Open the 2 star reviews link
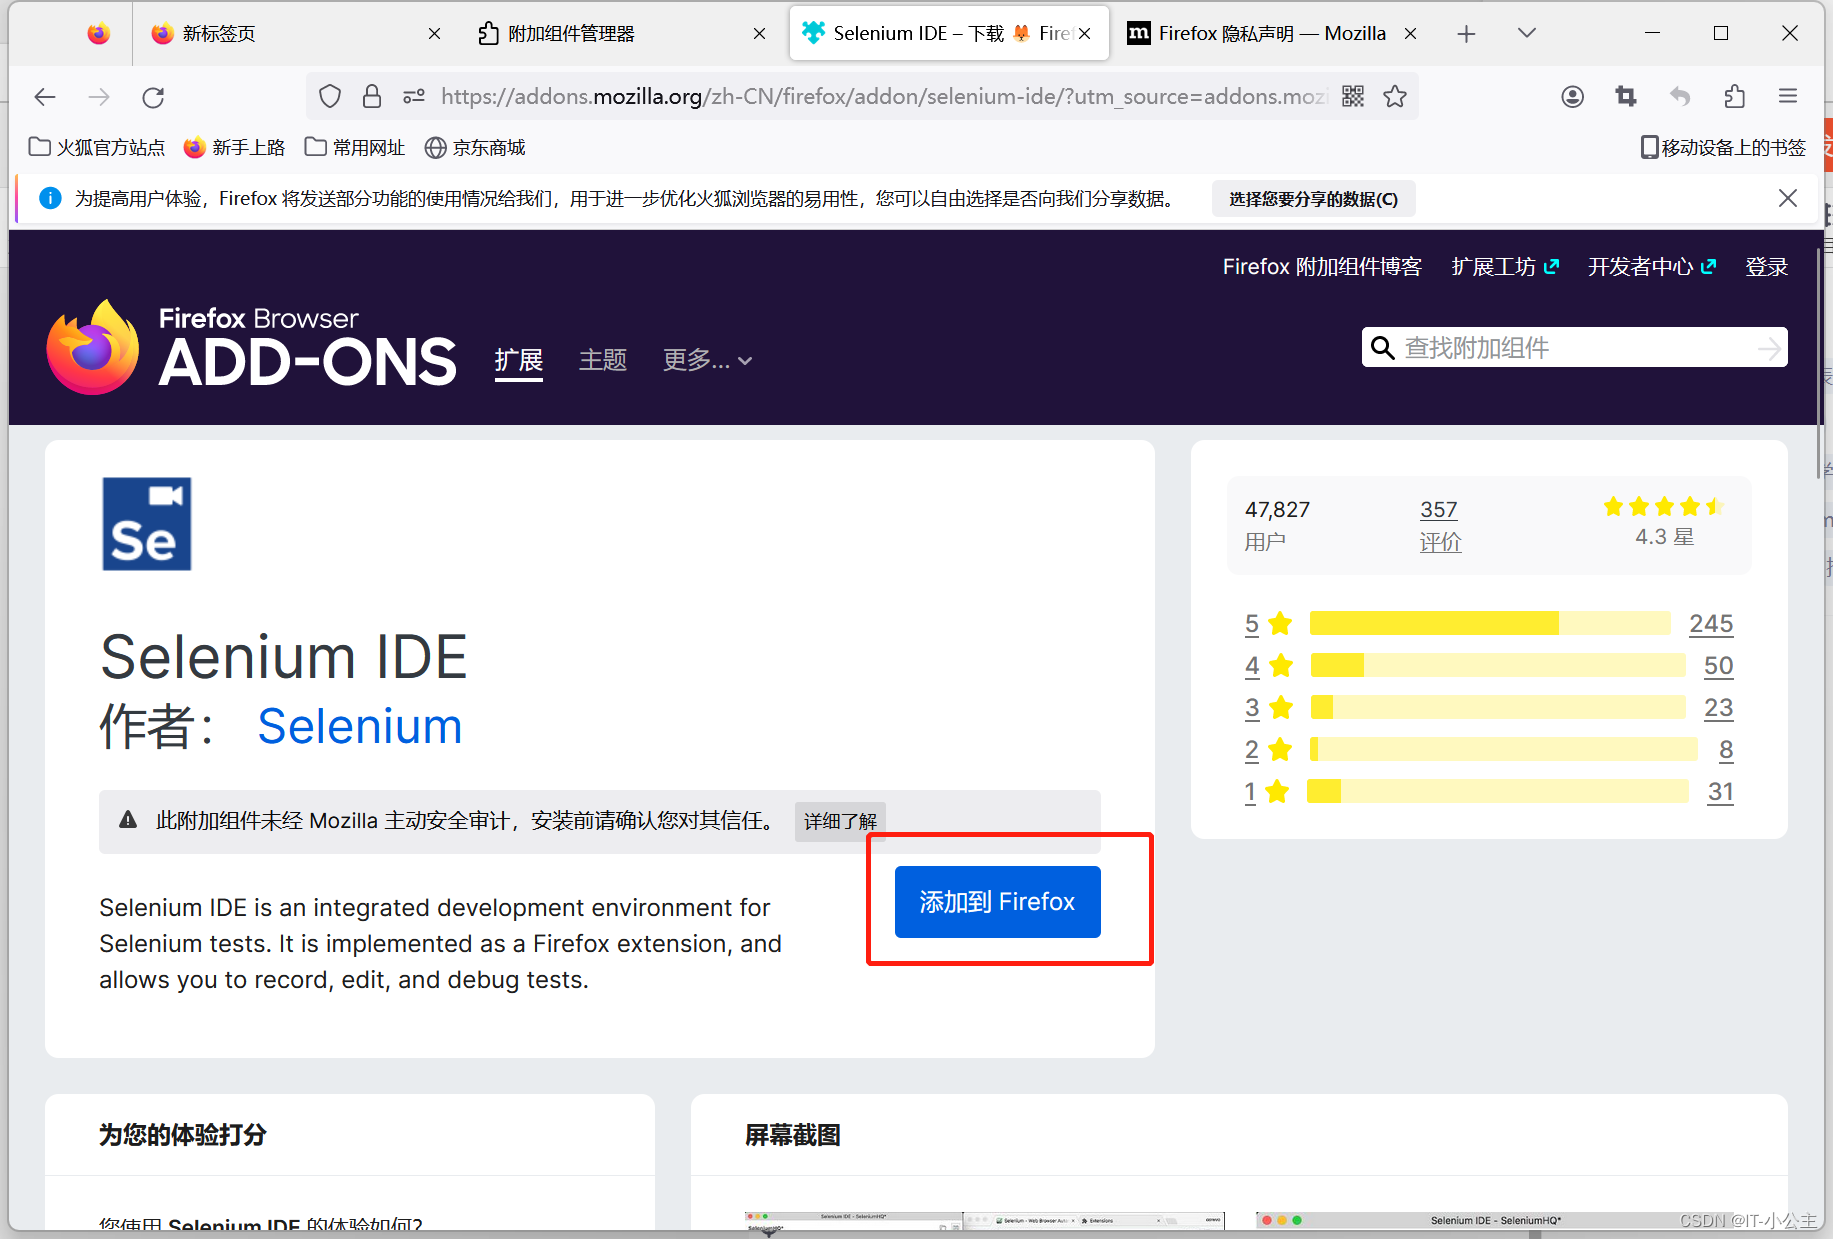The width and height of the screenshot is (1833, 1239). point(1252,749)
